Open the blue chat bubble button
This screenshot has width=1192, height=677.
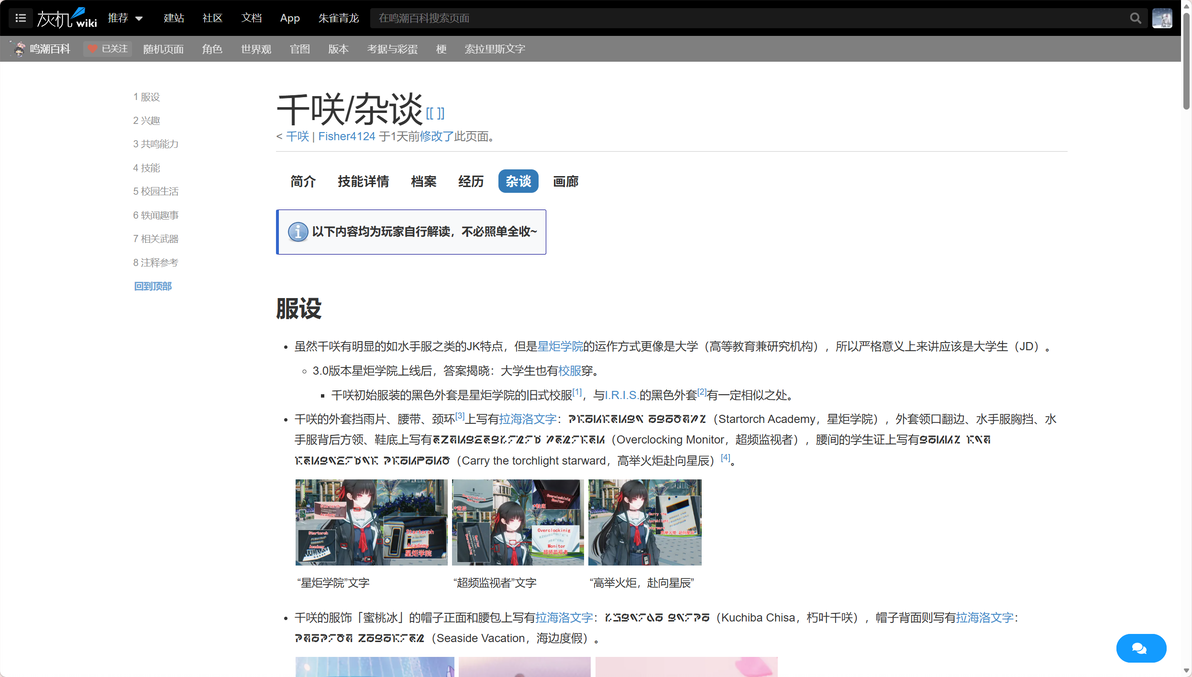coord(1140,648)
